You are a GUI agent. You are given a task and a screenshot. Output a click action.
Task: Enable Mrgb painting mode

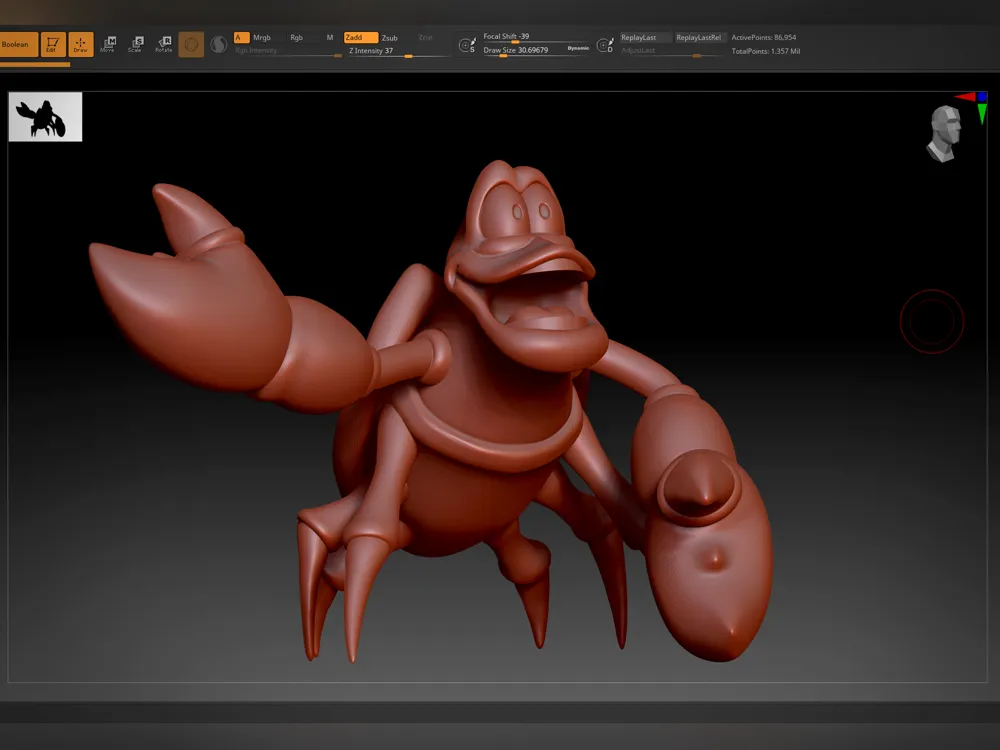261,38
